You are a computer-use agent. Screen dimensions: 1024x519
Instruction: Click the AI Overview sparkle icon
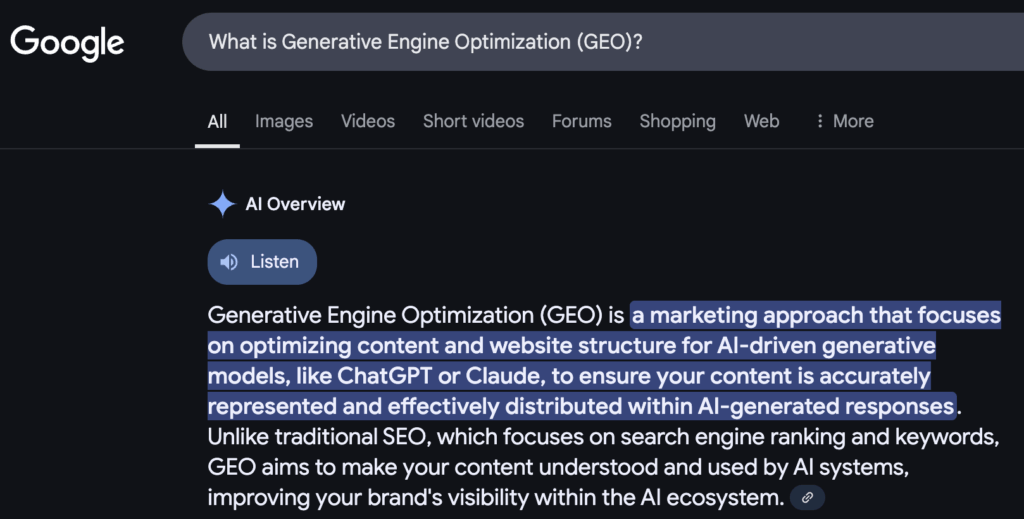222,204
